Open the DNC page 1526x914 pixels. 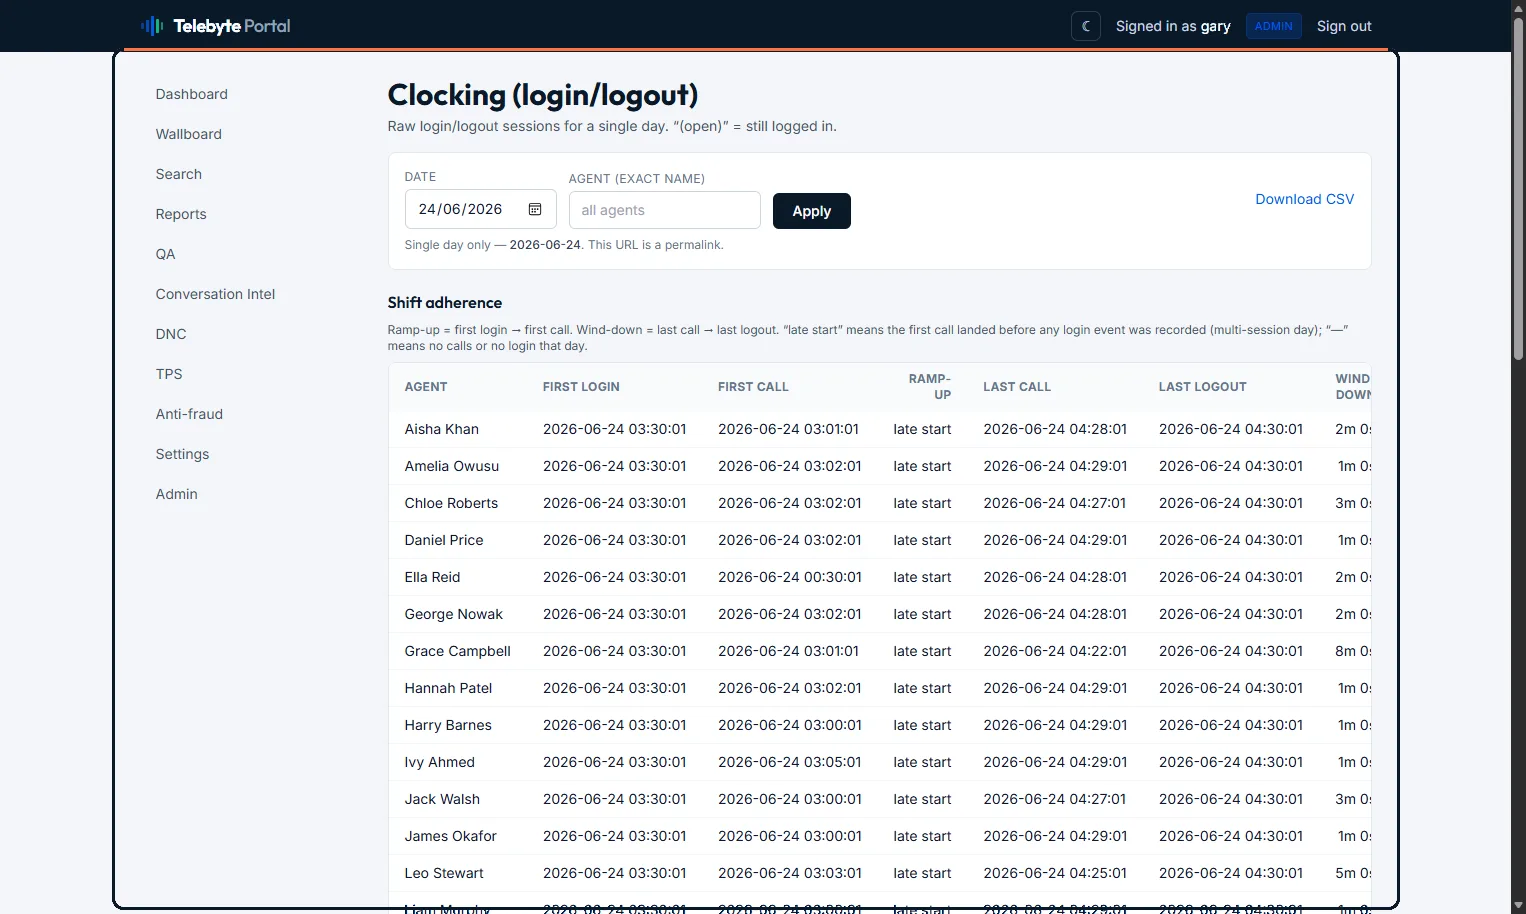[x=171, y=334]
